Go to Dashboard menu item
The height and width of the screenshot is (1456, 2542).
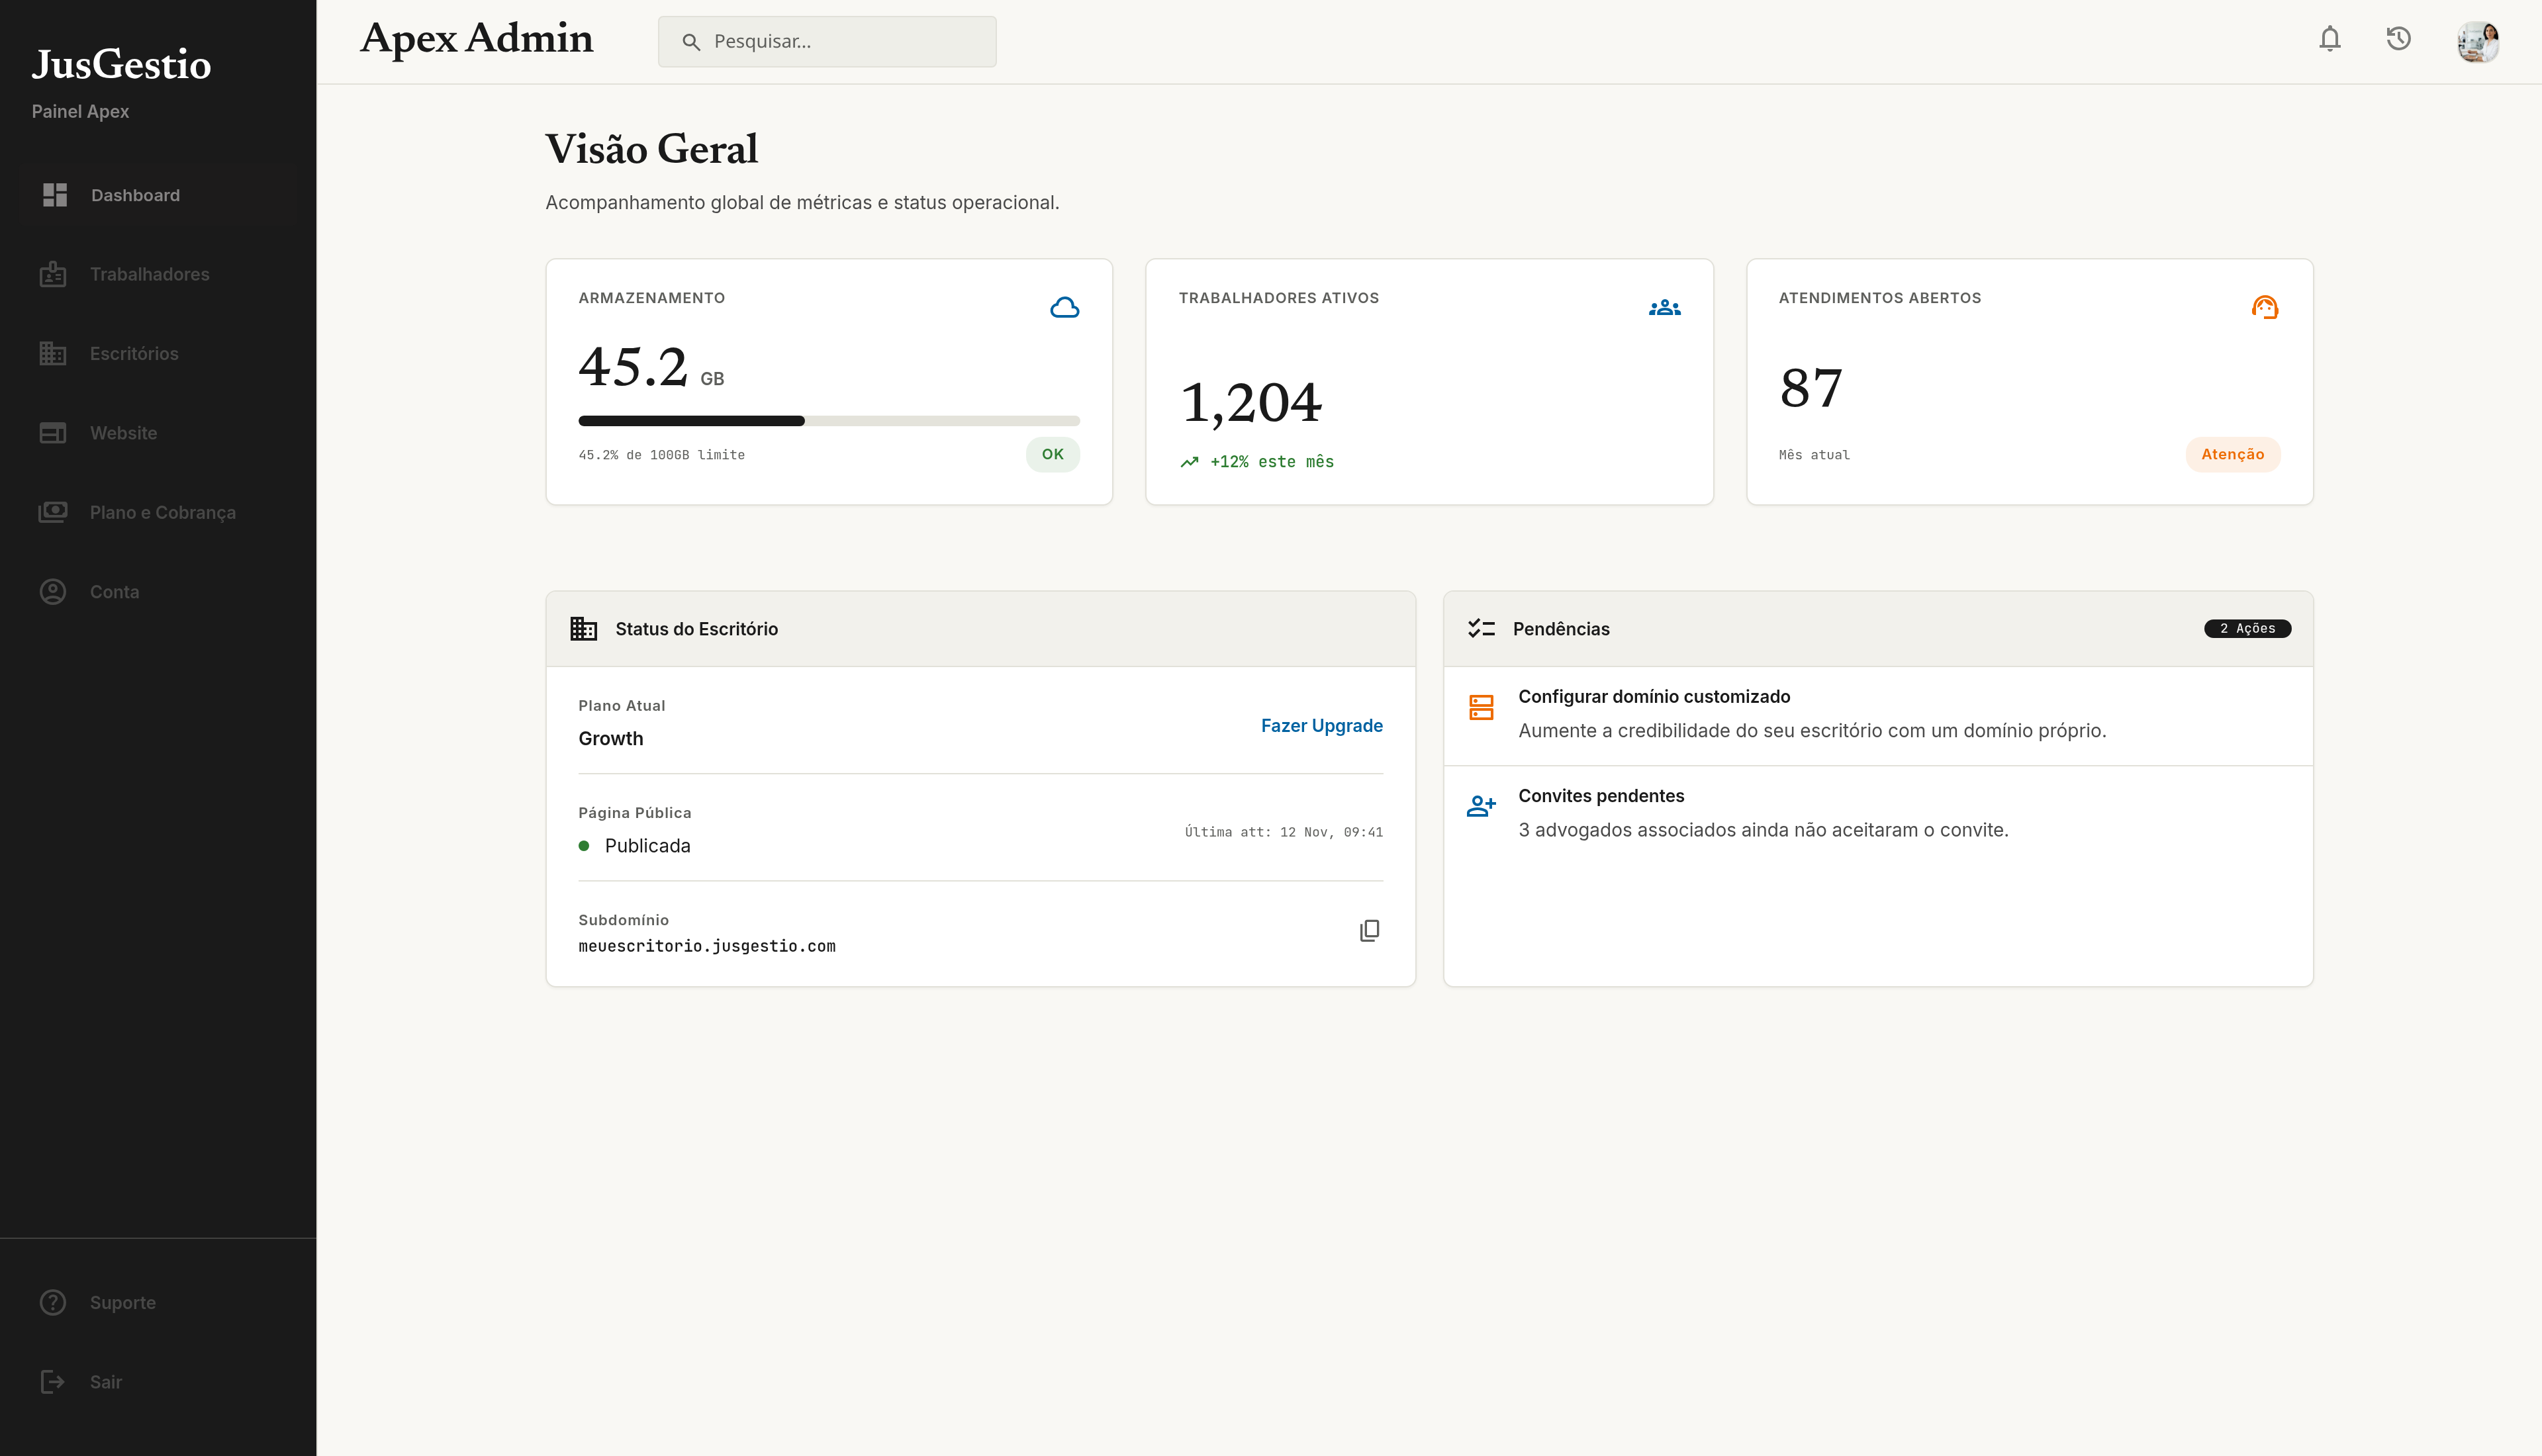point(158,195)
